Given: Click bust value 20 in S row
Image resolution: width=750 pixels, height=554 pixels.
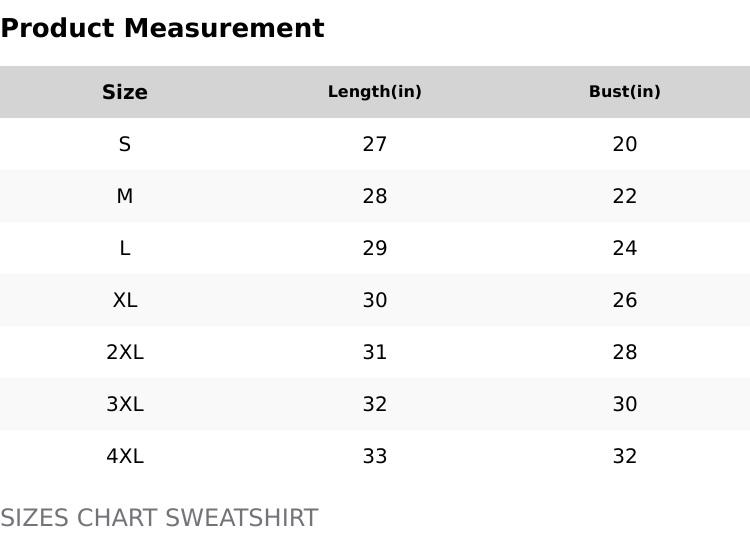Looking at the screenshot, I should pos(625,144).
